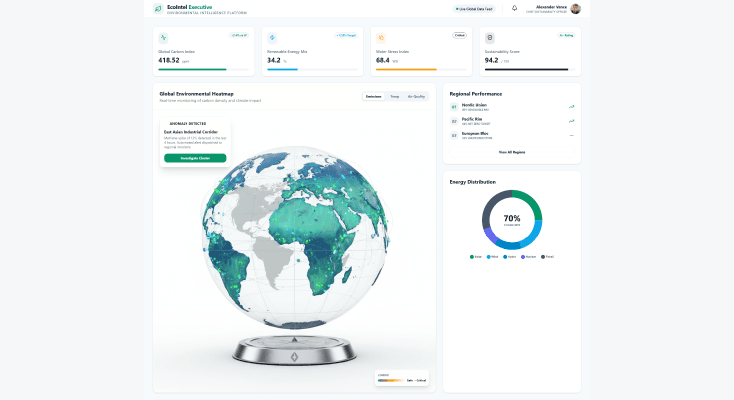Click the purple Nuclear segment of the donut
734x400 pixels.
[490, 236]
